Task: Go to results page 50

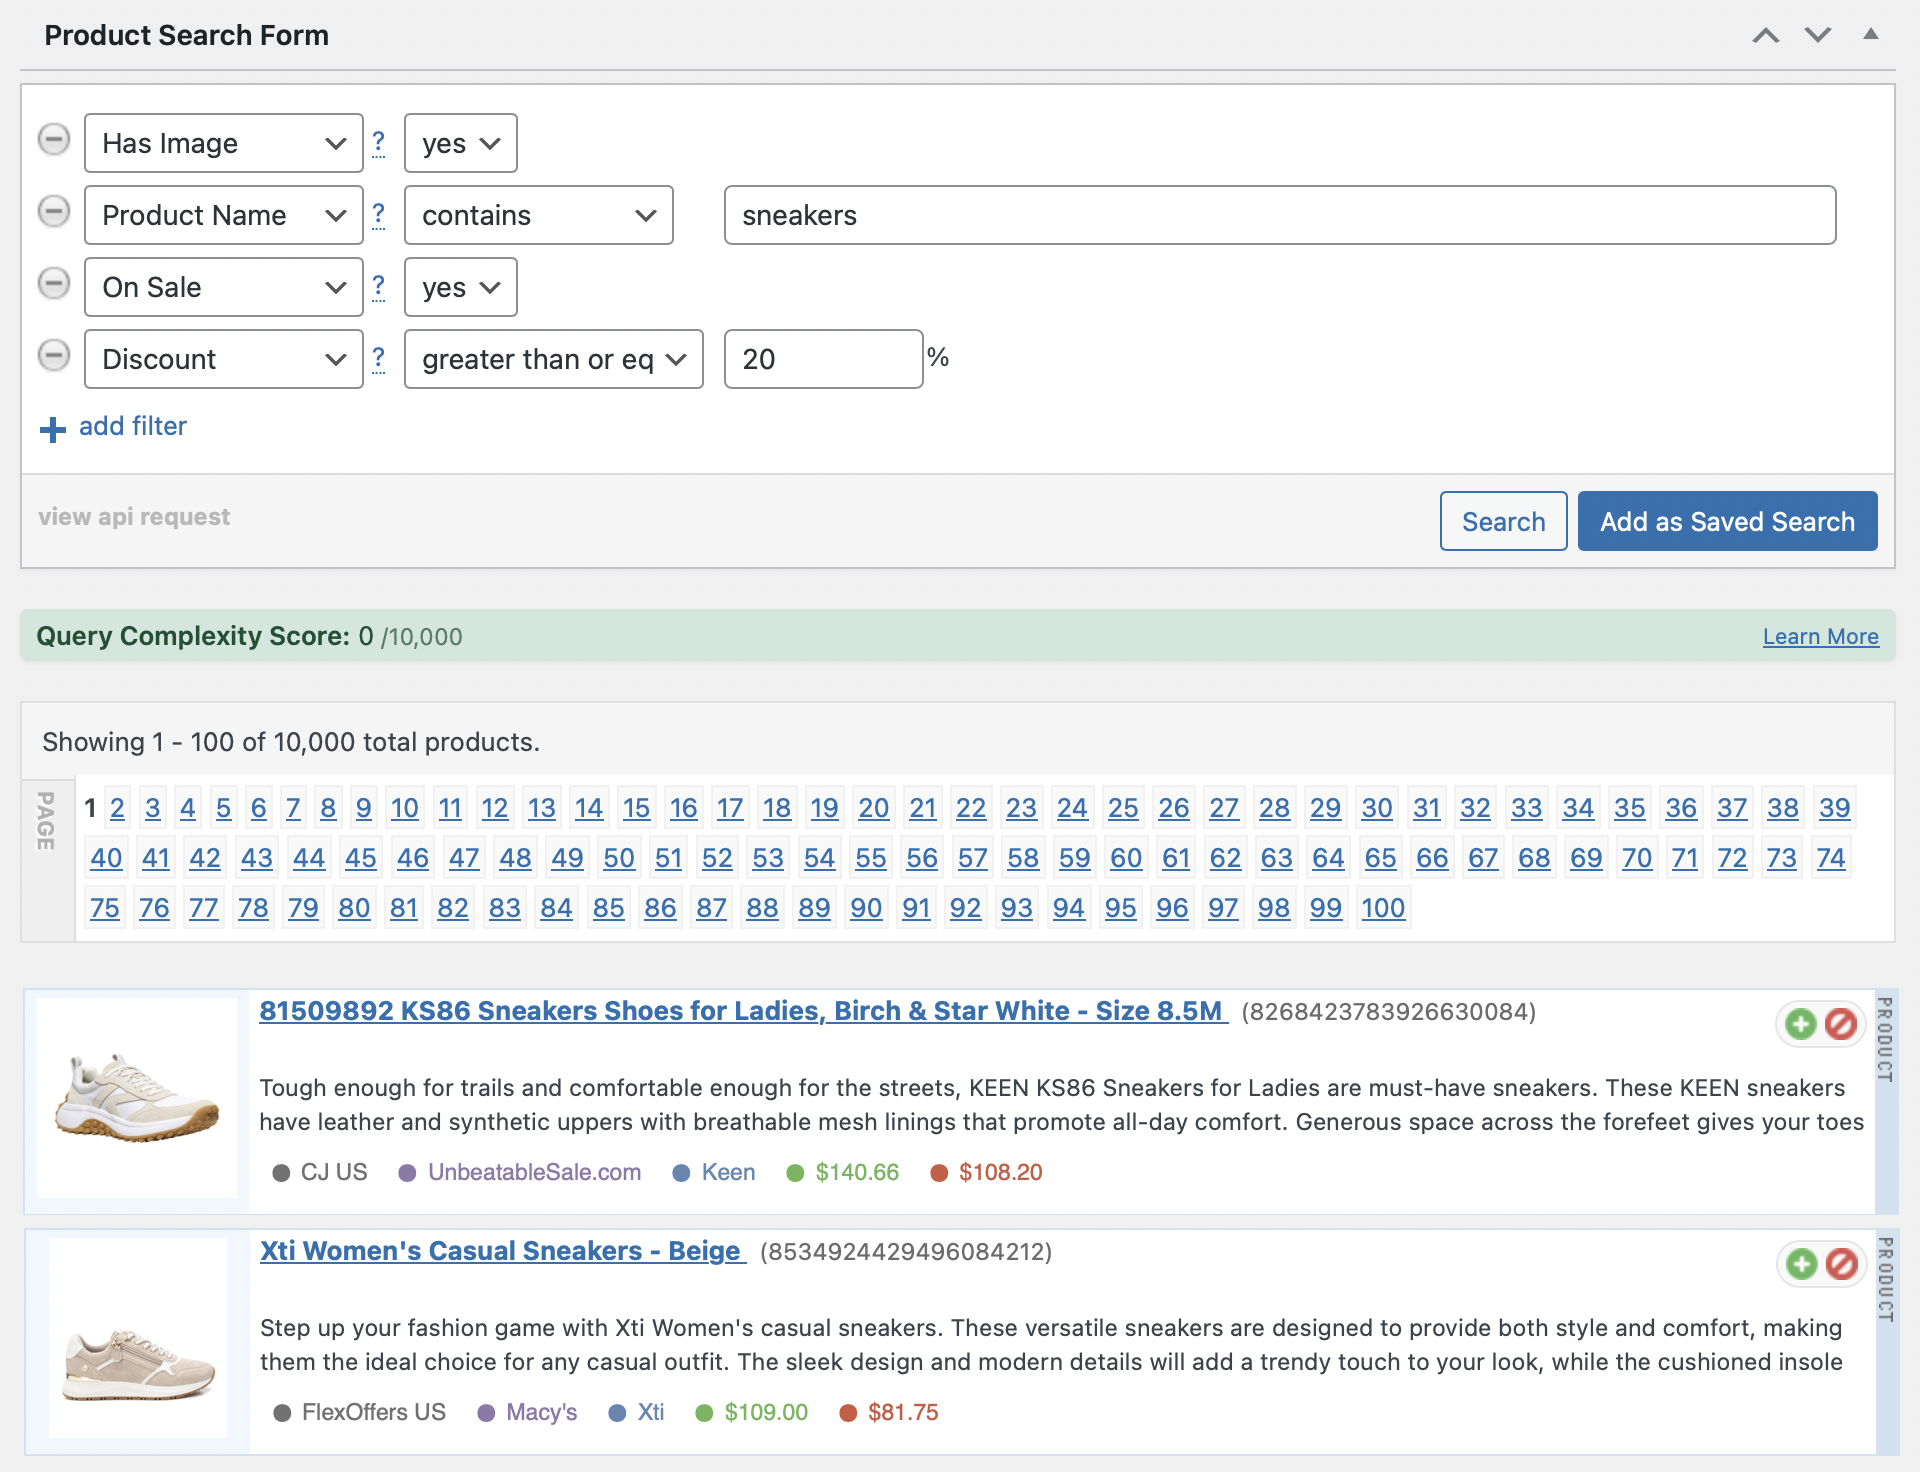Action: (618, 858)
